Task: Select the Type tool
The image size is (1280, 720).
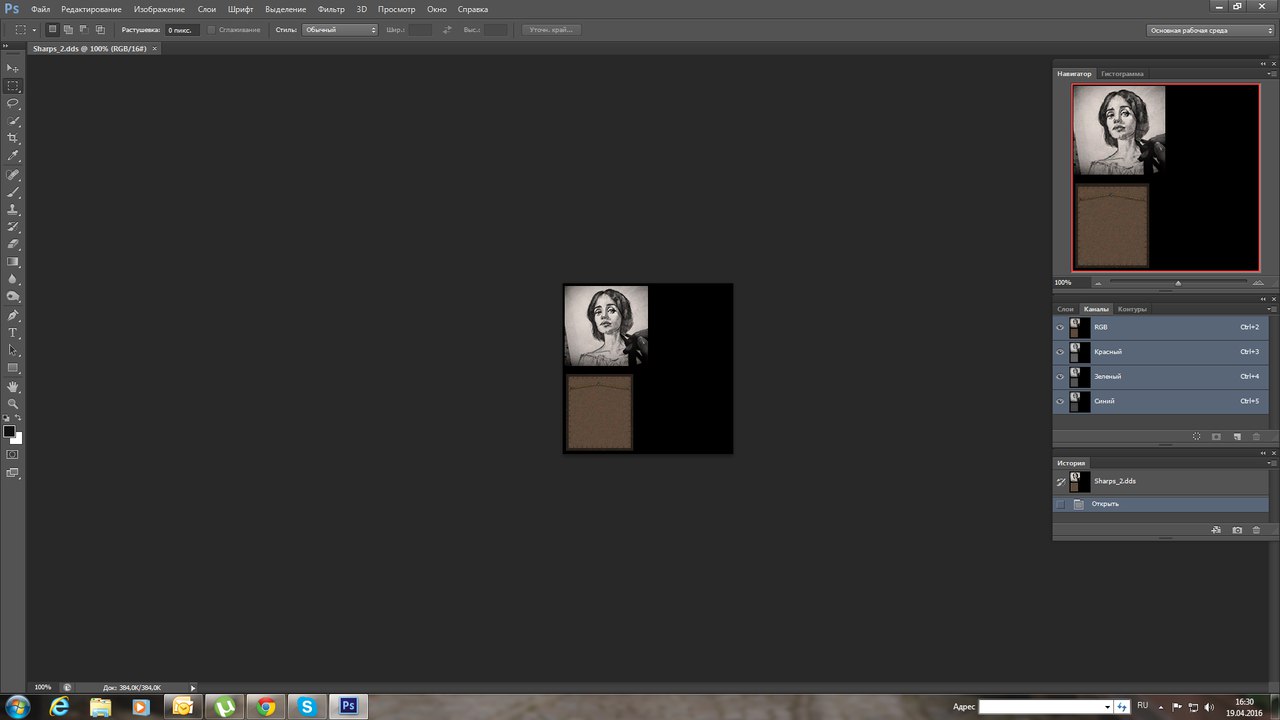Action: 14,333
